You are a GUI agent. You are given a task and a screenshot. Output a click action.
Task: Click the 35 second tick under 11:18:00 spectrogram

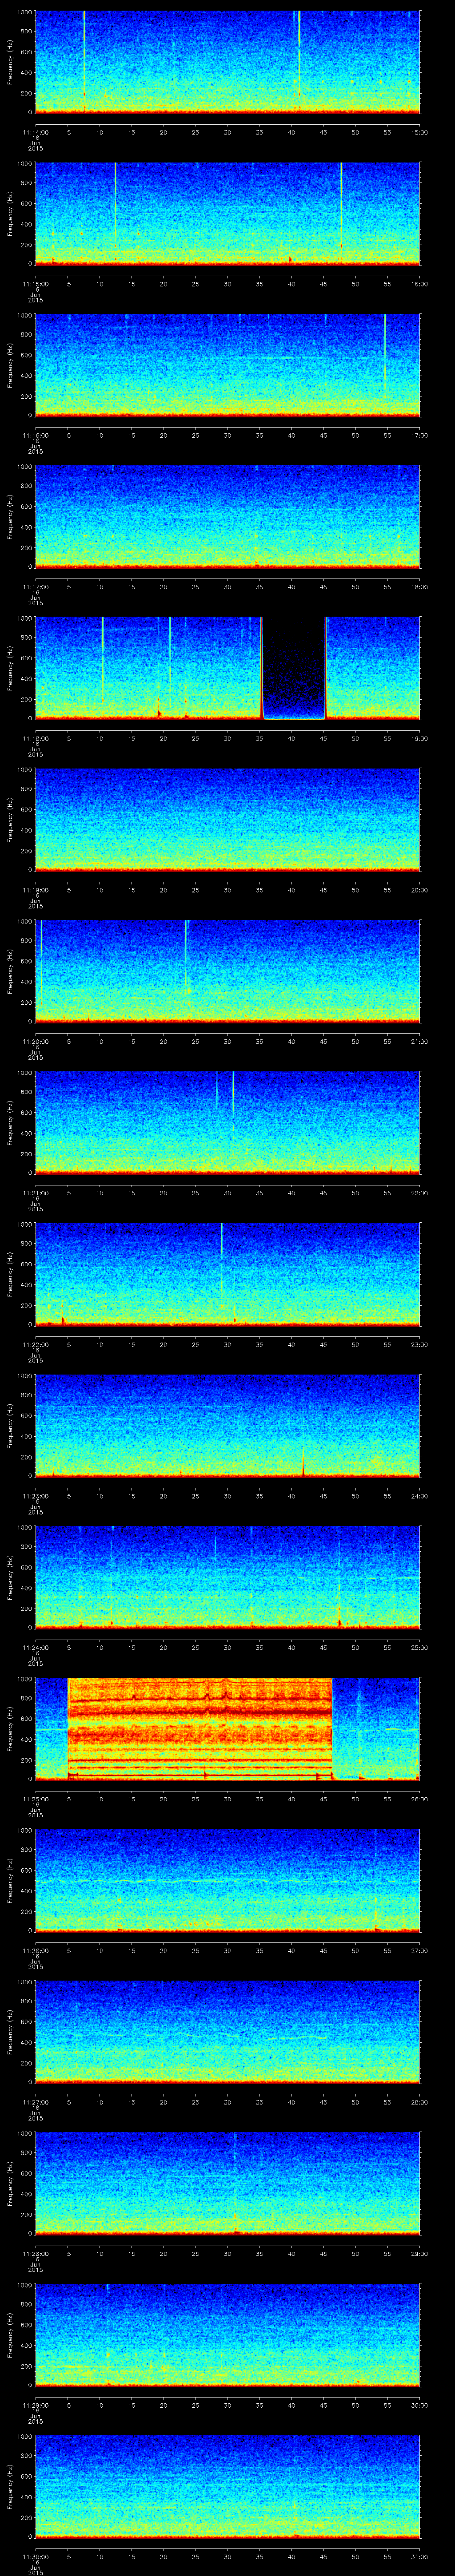259,738
